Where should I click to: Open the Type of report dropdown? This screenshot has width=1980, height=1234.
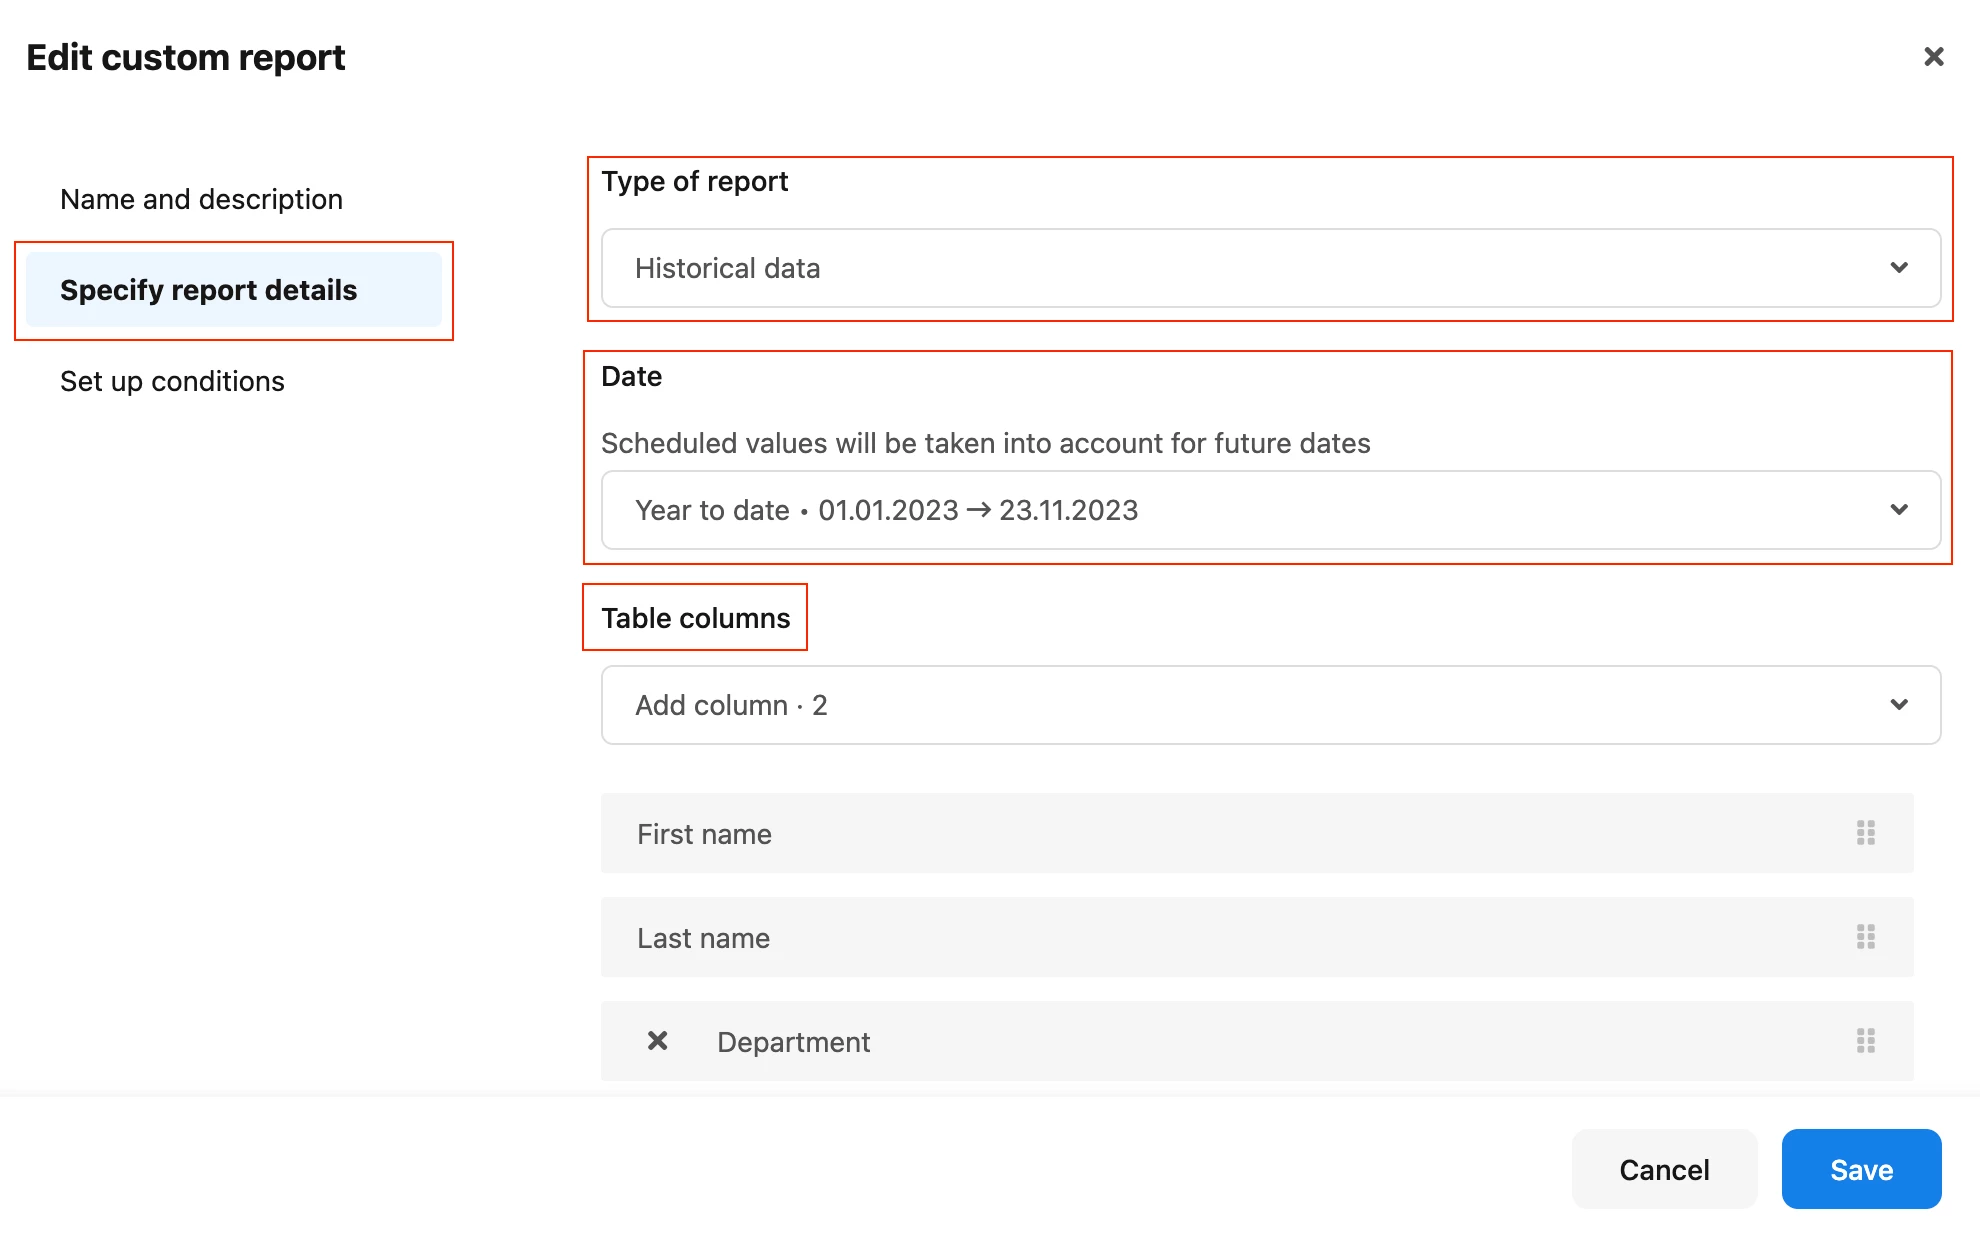[1270, 268]
